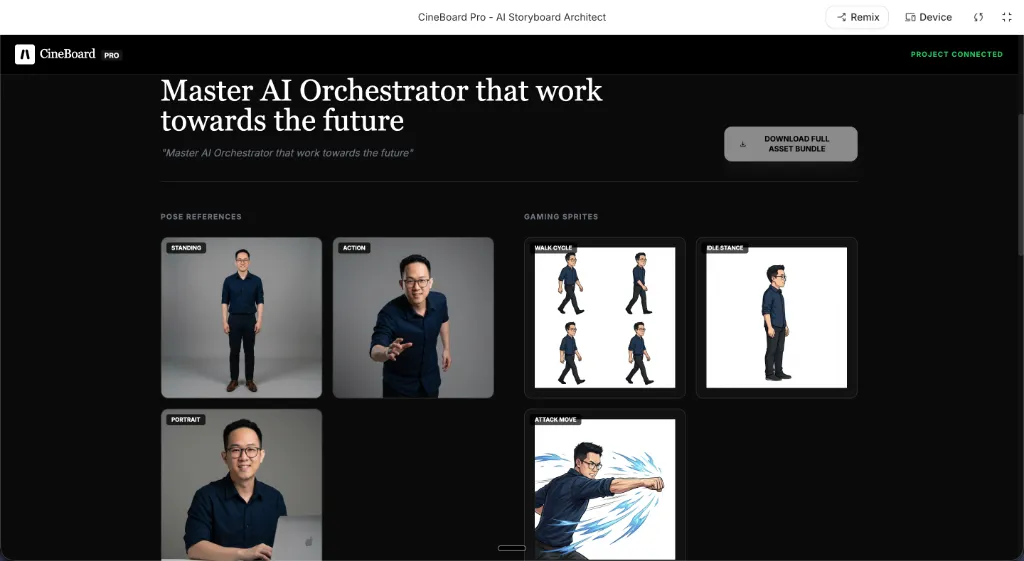Screen dimensions: 1024x561
Task: Click the fullscreen icon in top bar
Action: [1006, 17]
